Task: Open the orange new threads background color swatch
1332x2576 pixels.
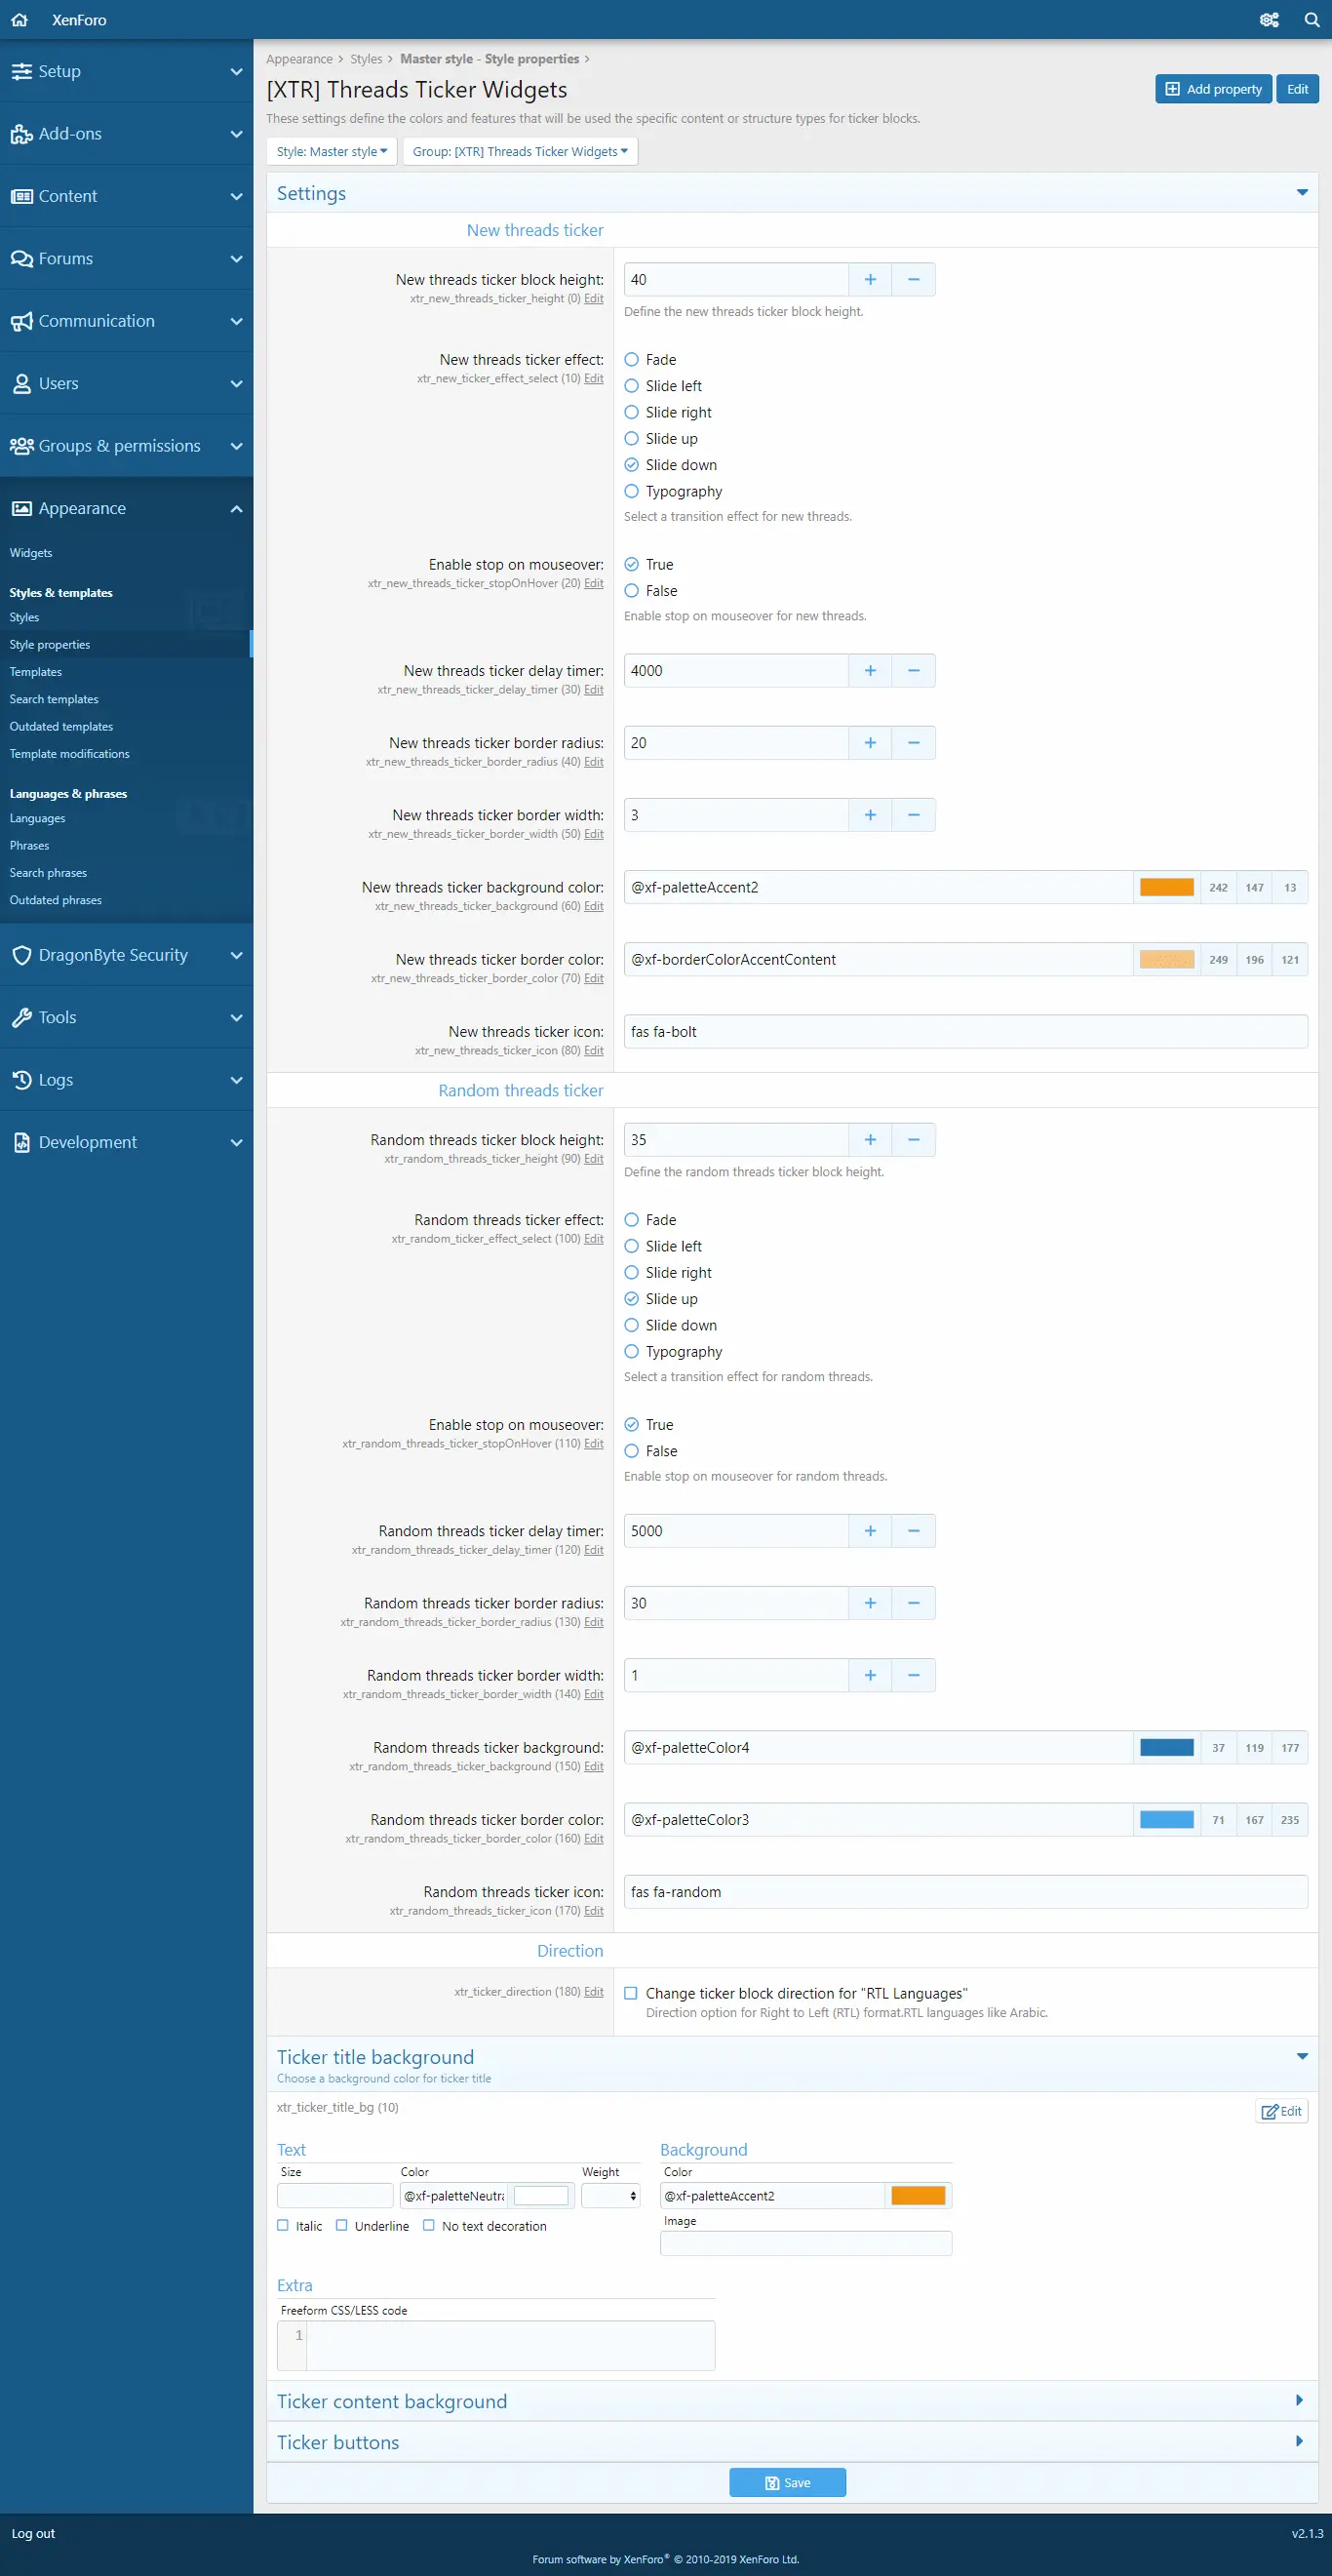Action: [x=1166, y=887]
